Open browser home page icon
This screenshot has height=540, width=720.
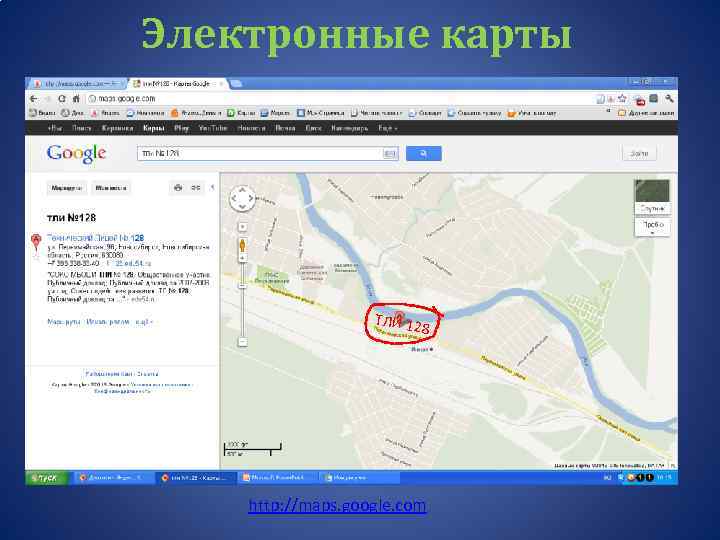76,99
